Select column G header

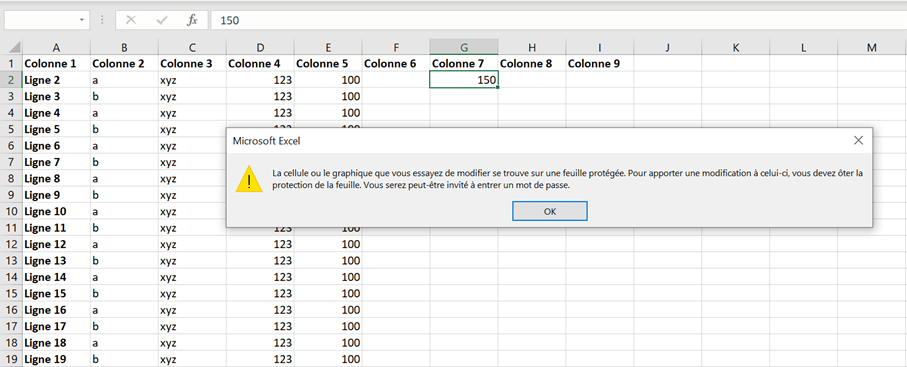pos(464,47)
